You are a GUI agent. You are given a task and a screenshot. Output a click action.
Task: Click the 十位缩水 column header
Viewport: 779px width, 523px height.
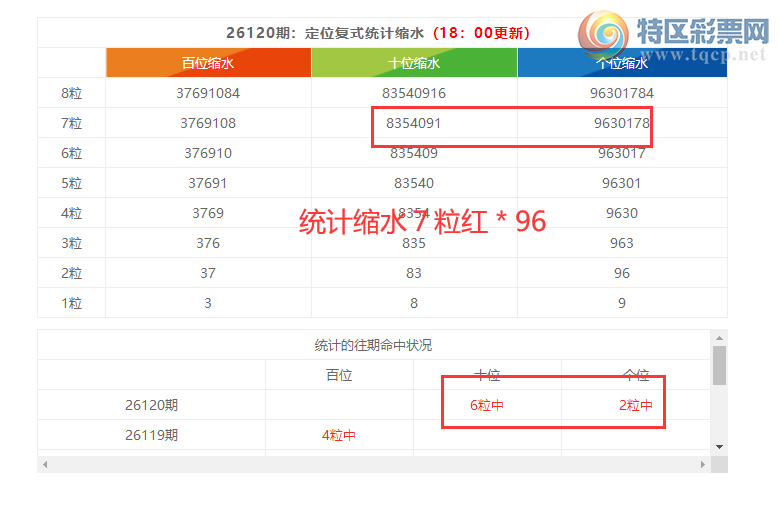[414, 63]
